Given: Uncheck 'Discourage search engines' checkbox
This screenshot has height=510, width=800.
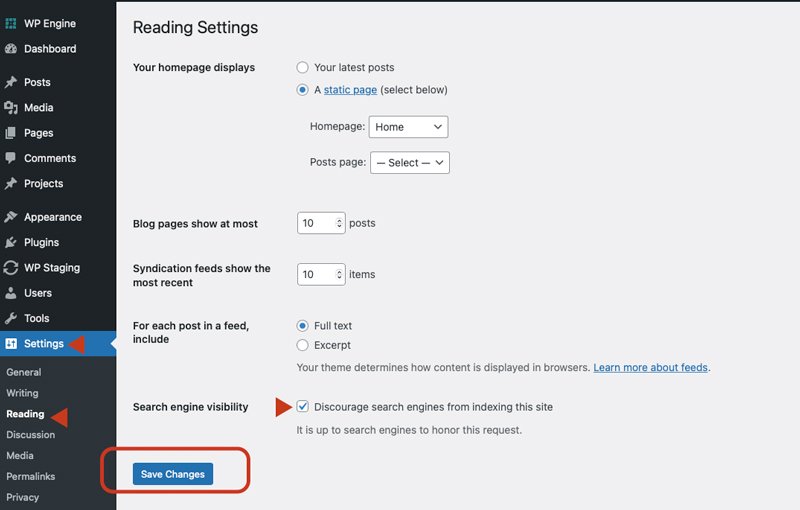Looking at the screenshot, I should pyautogui.click(x=303, y=407).
